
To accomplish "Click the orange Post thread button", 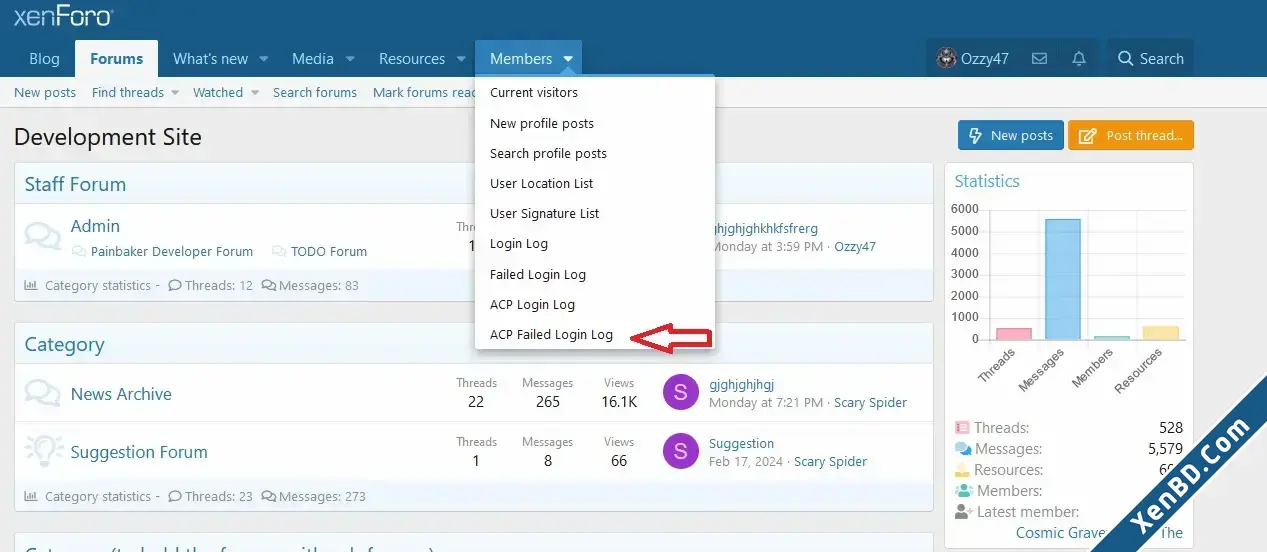I will tap(1131, 135).
